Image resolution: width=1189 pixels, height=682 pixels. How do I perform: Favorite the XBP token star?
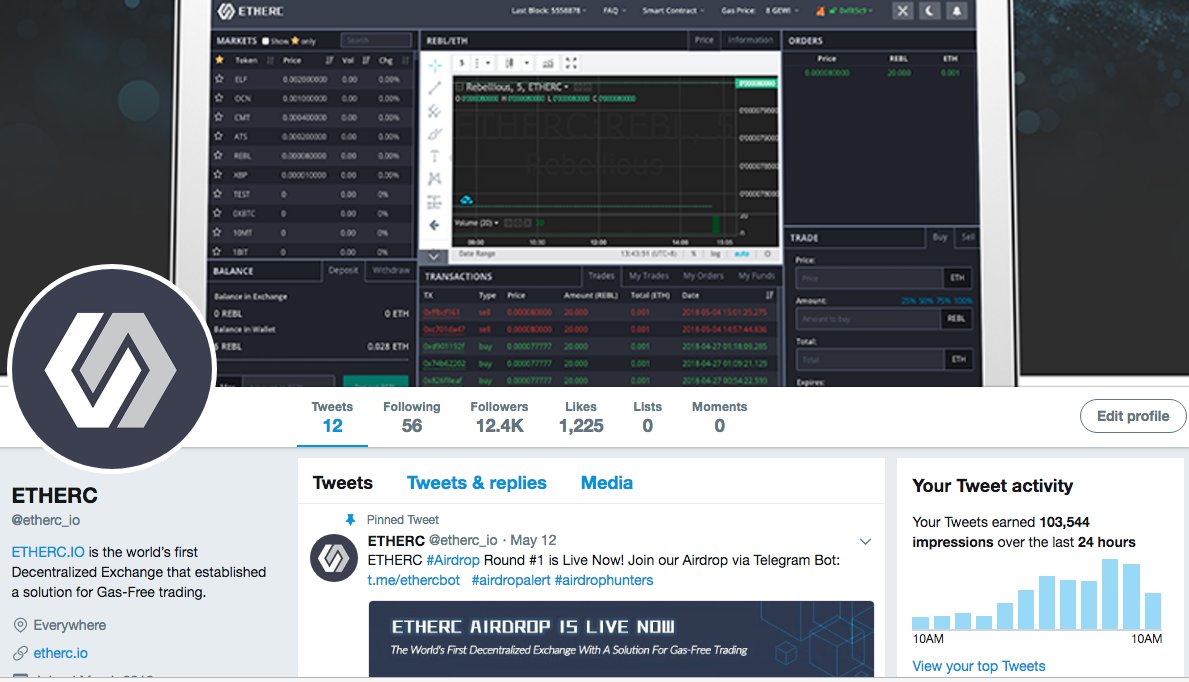click(x=219, y=174)
